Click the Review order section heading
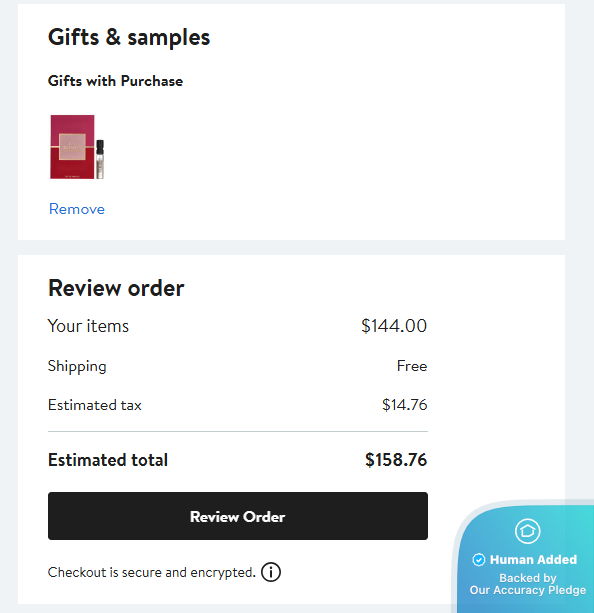 click(116, 288)
